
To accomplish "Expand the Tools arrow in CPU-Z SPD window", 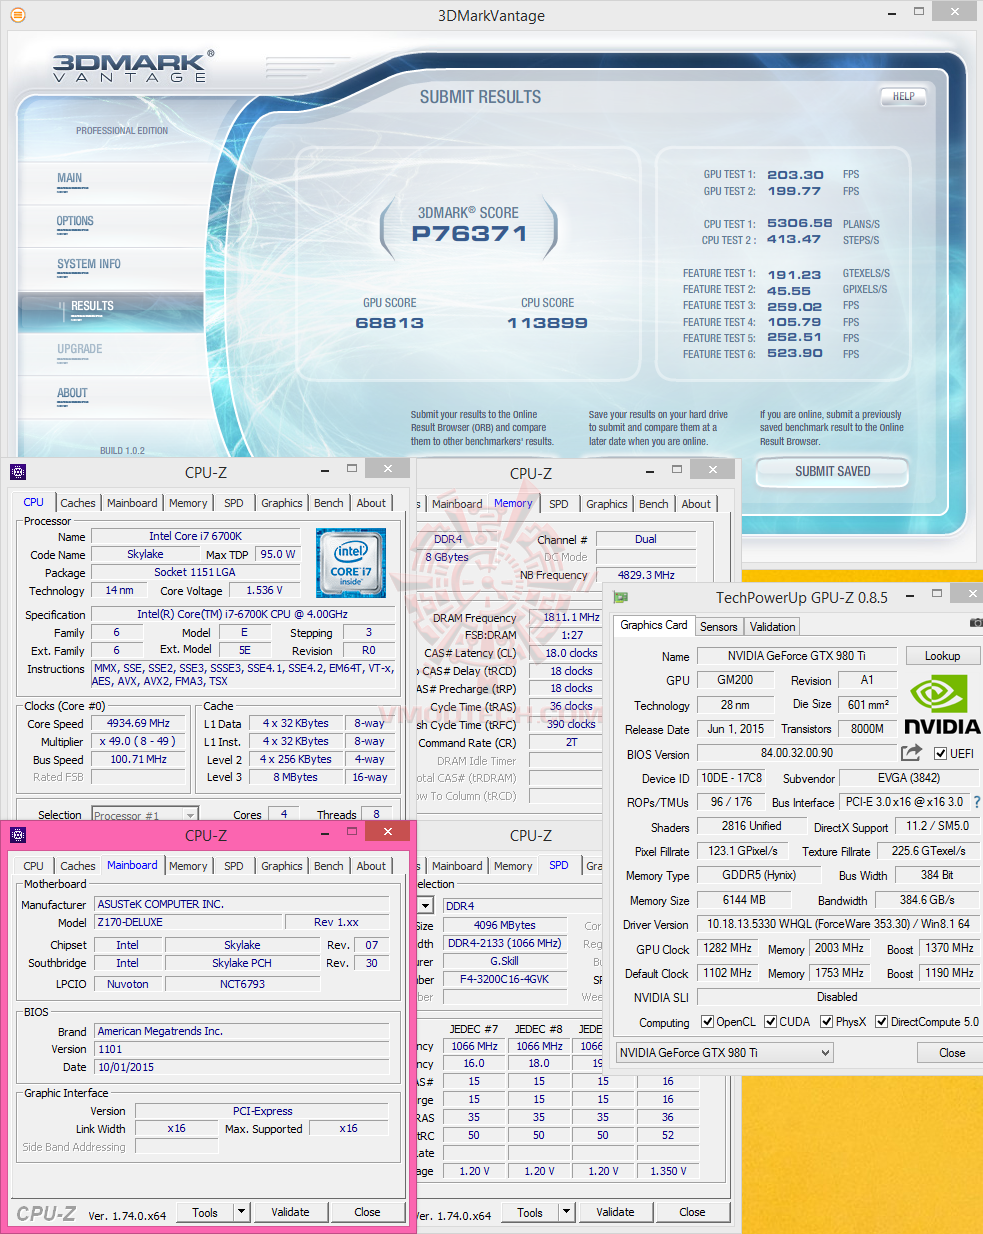I will click(x=566, y=1211).
